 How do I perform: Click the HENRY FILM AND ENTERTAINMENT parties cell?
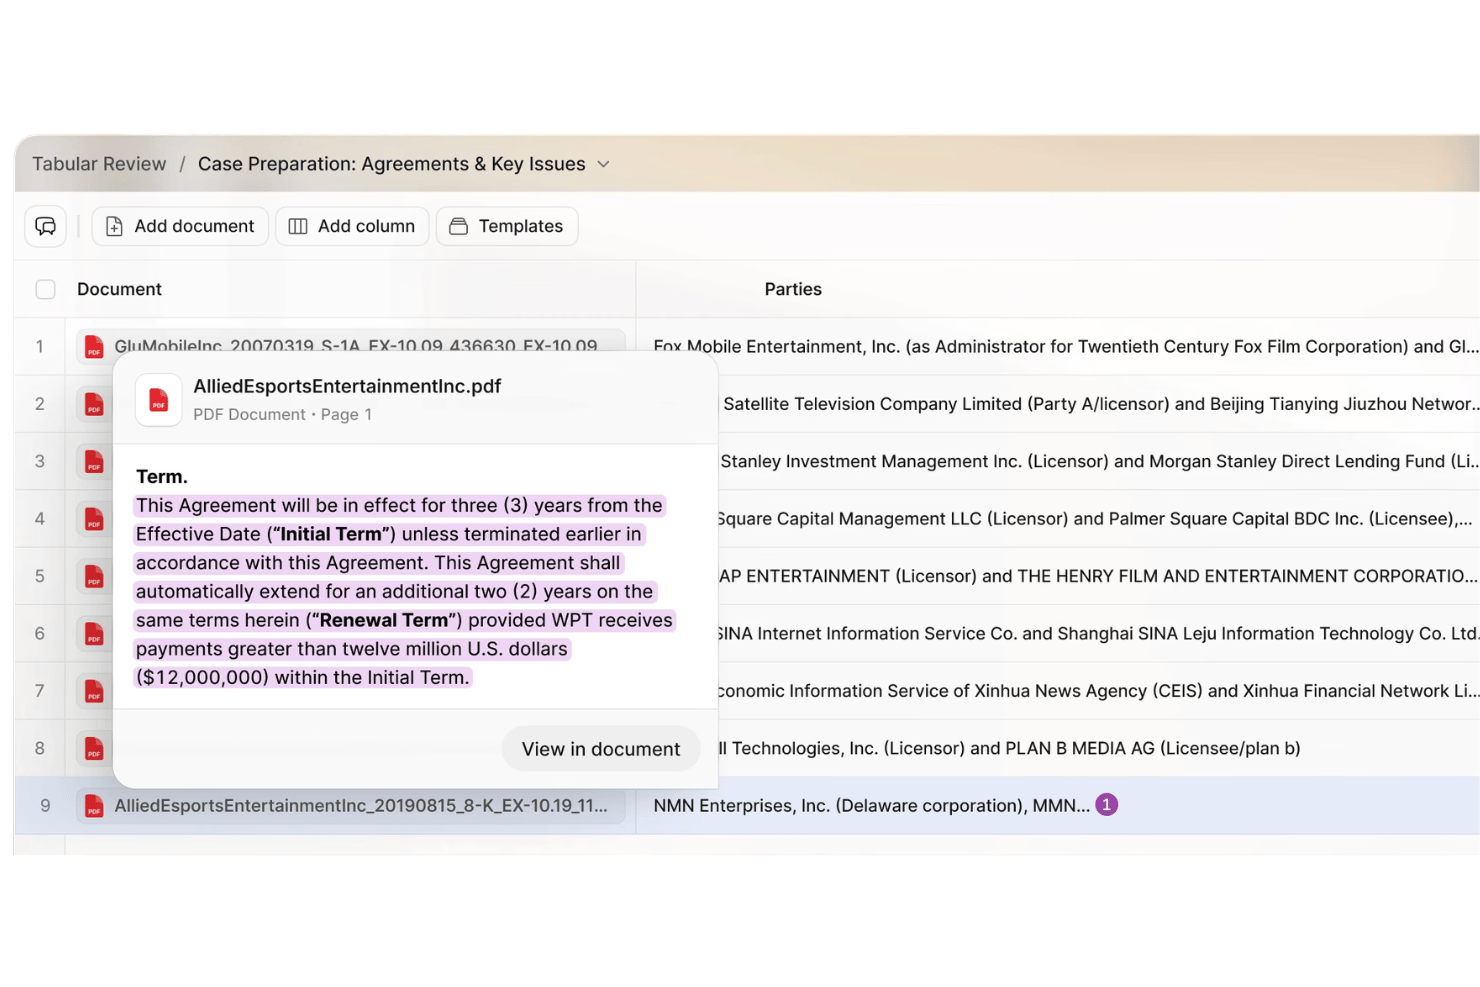(x=1098, y=576)
